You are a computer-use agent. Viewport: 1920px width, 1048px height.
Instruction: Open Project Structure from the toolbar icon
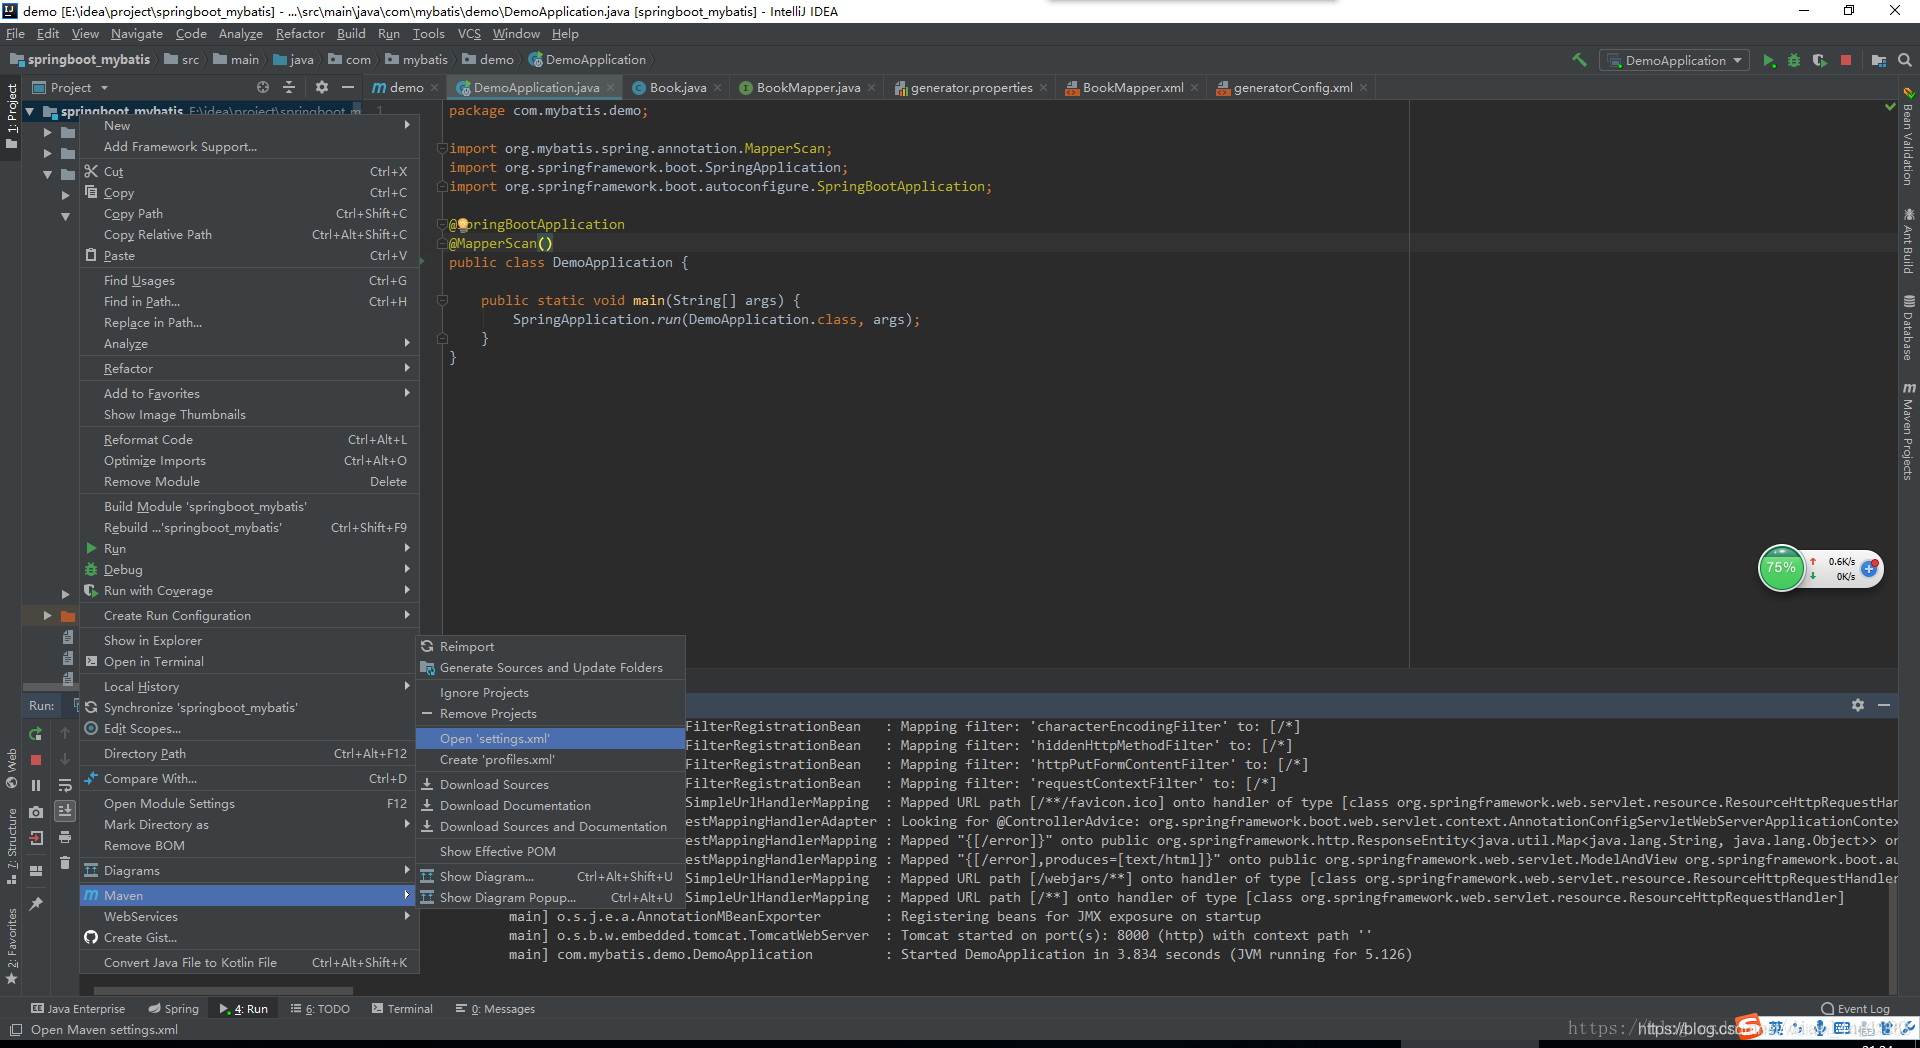1879,61
